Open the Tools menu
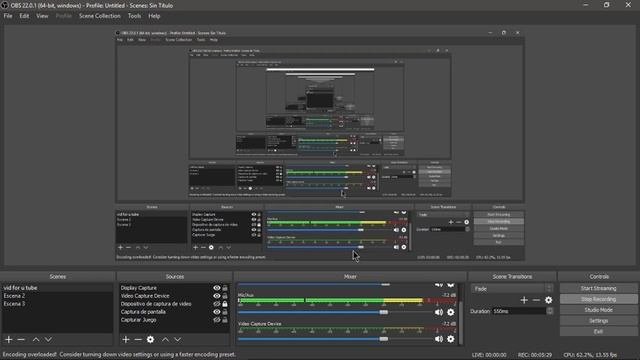Image resolution: width=640 pixels, height=360 pixels. [134, 16]
